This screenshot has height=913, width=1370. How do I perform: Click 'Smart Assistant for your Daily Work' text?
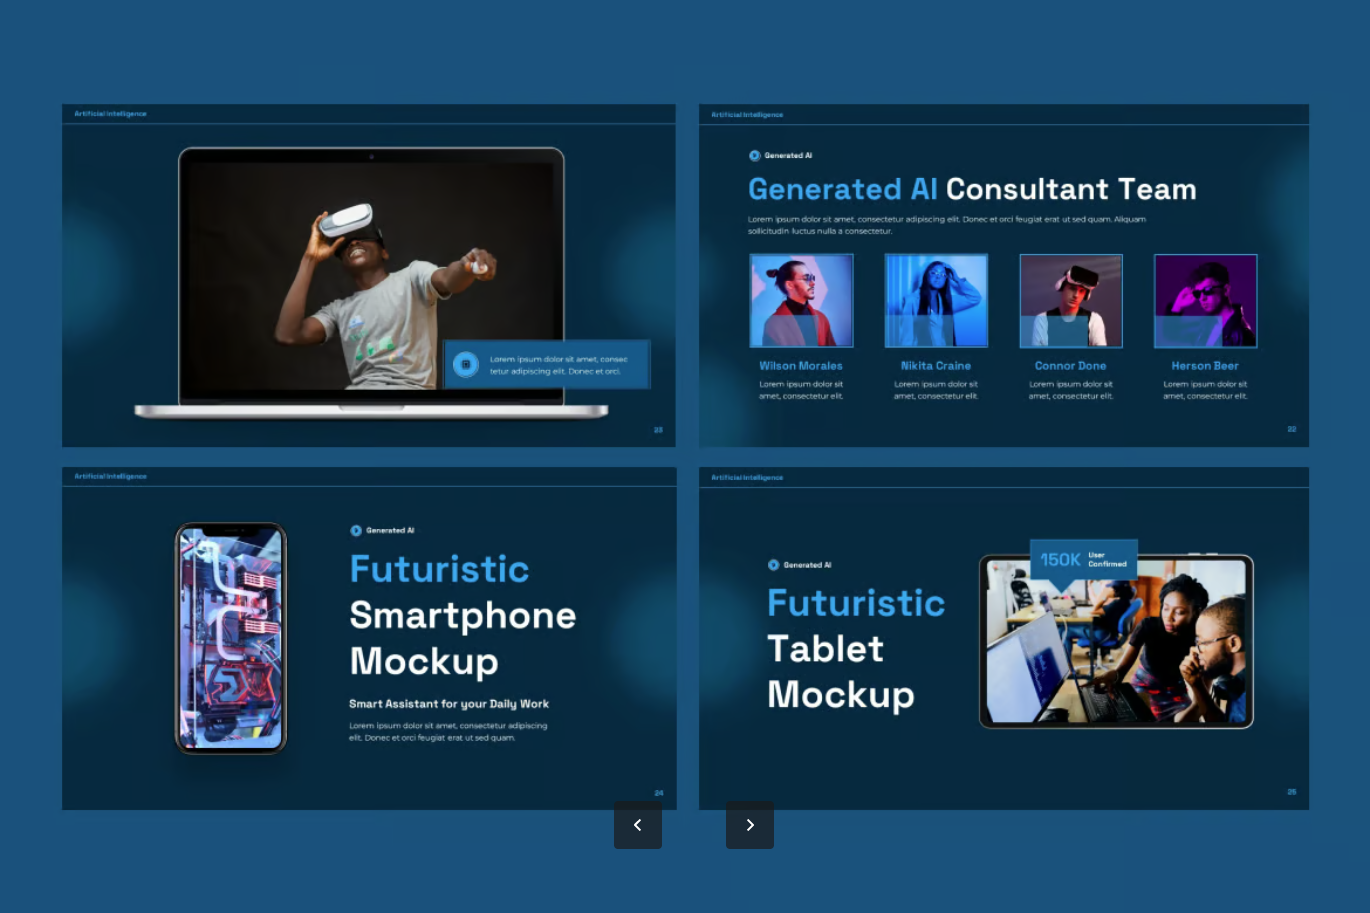449,704
